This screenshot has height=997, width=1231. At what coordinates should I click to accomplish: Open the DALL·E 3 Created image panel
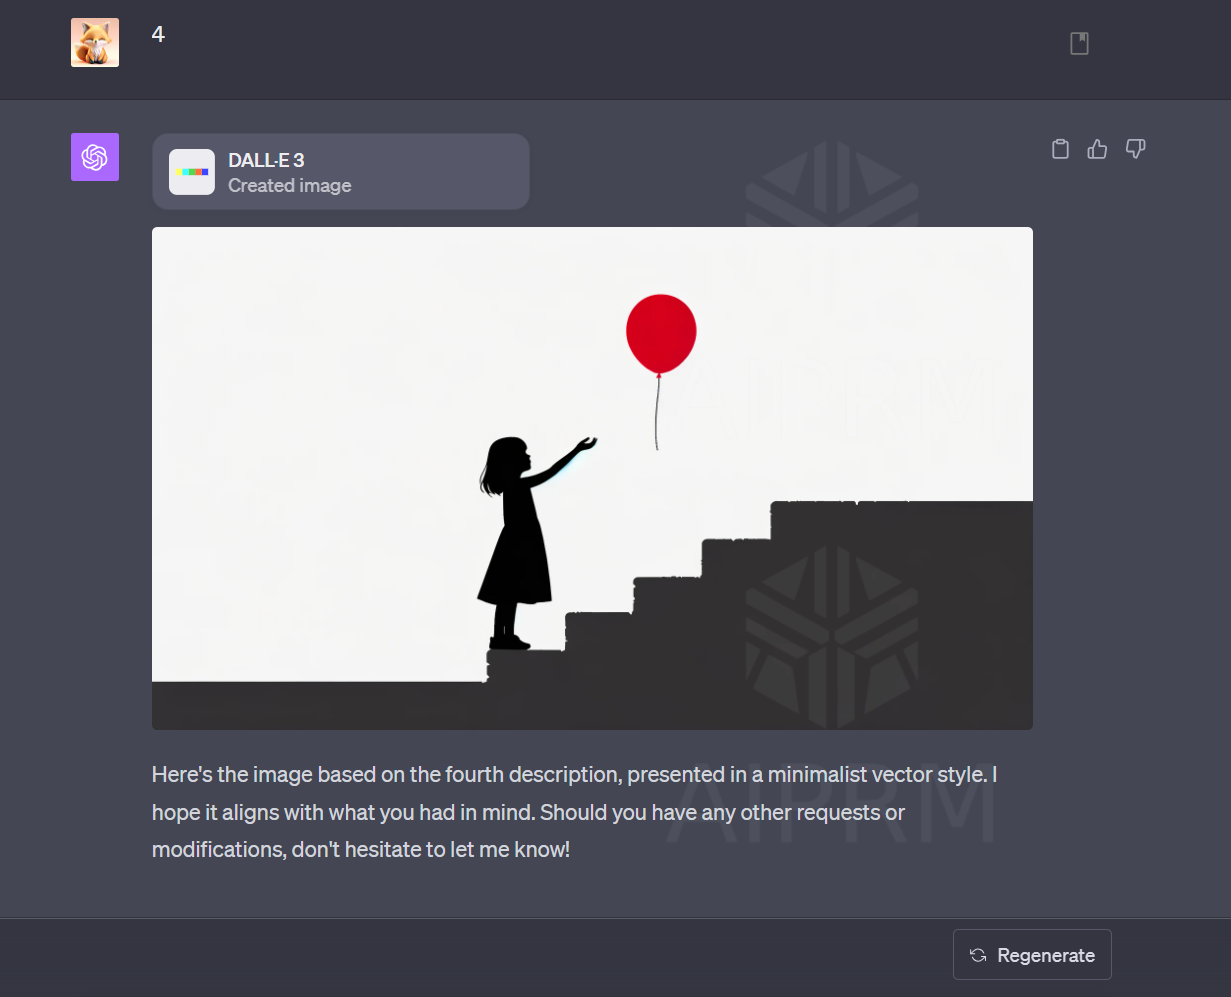340,172
